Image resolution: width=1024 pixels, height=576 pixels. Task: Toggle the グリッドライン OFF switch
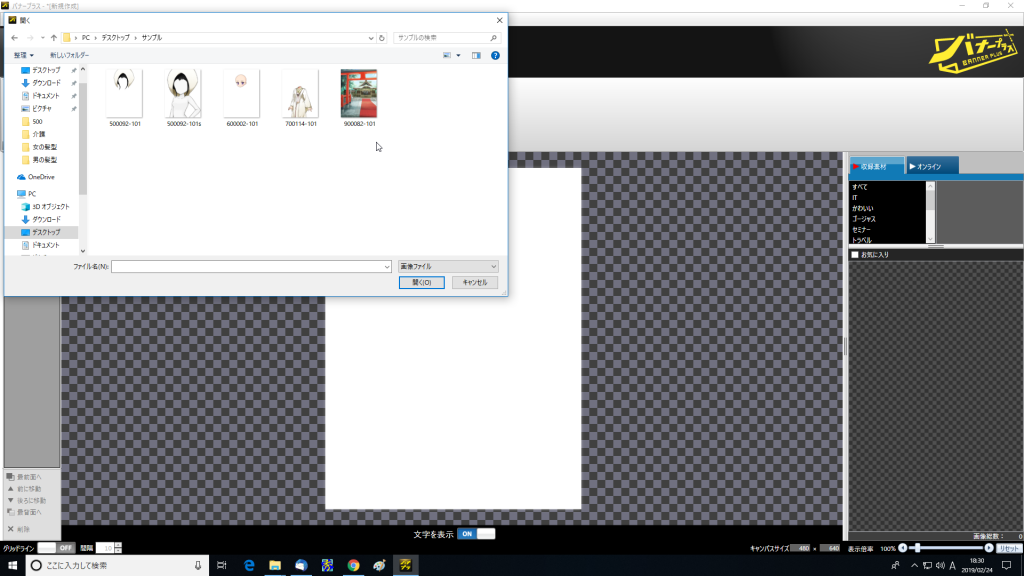coord(56,548)
